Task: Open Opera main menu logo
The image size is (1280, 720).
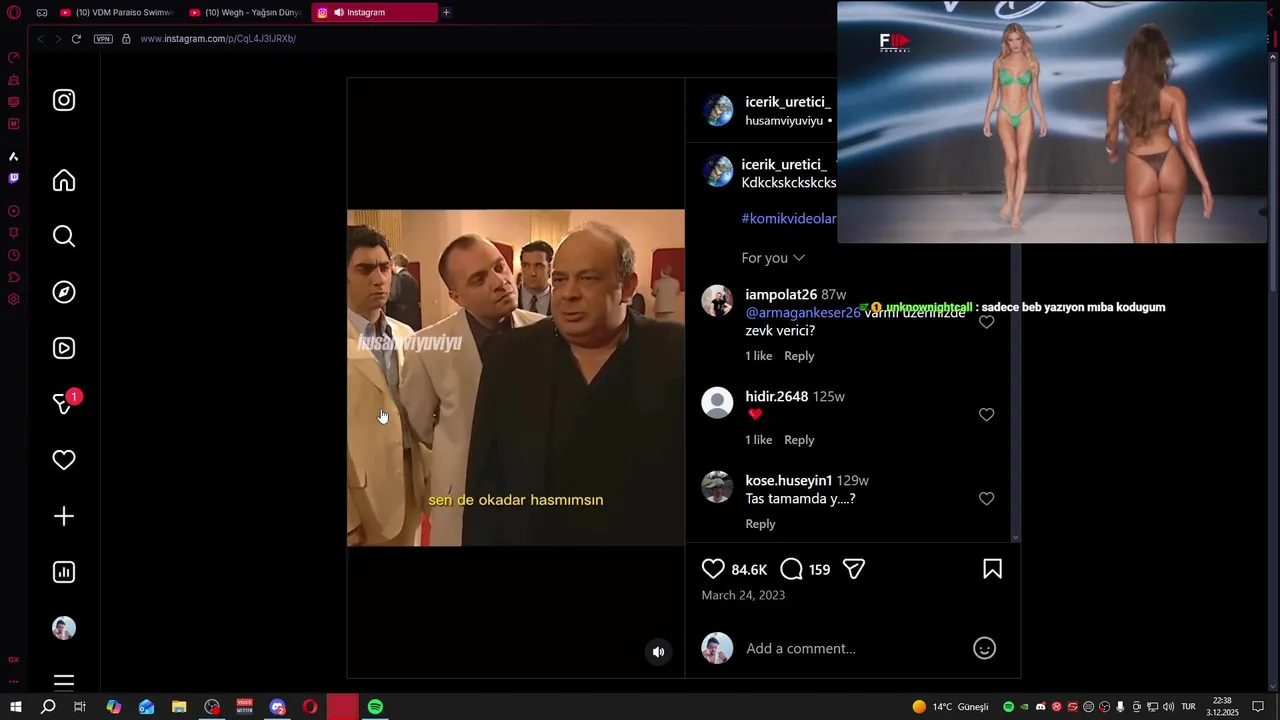Action: (13, 12)
